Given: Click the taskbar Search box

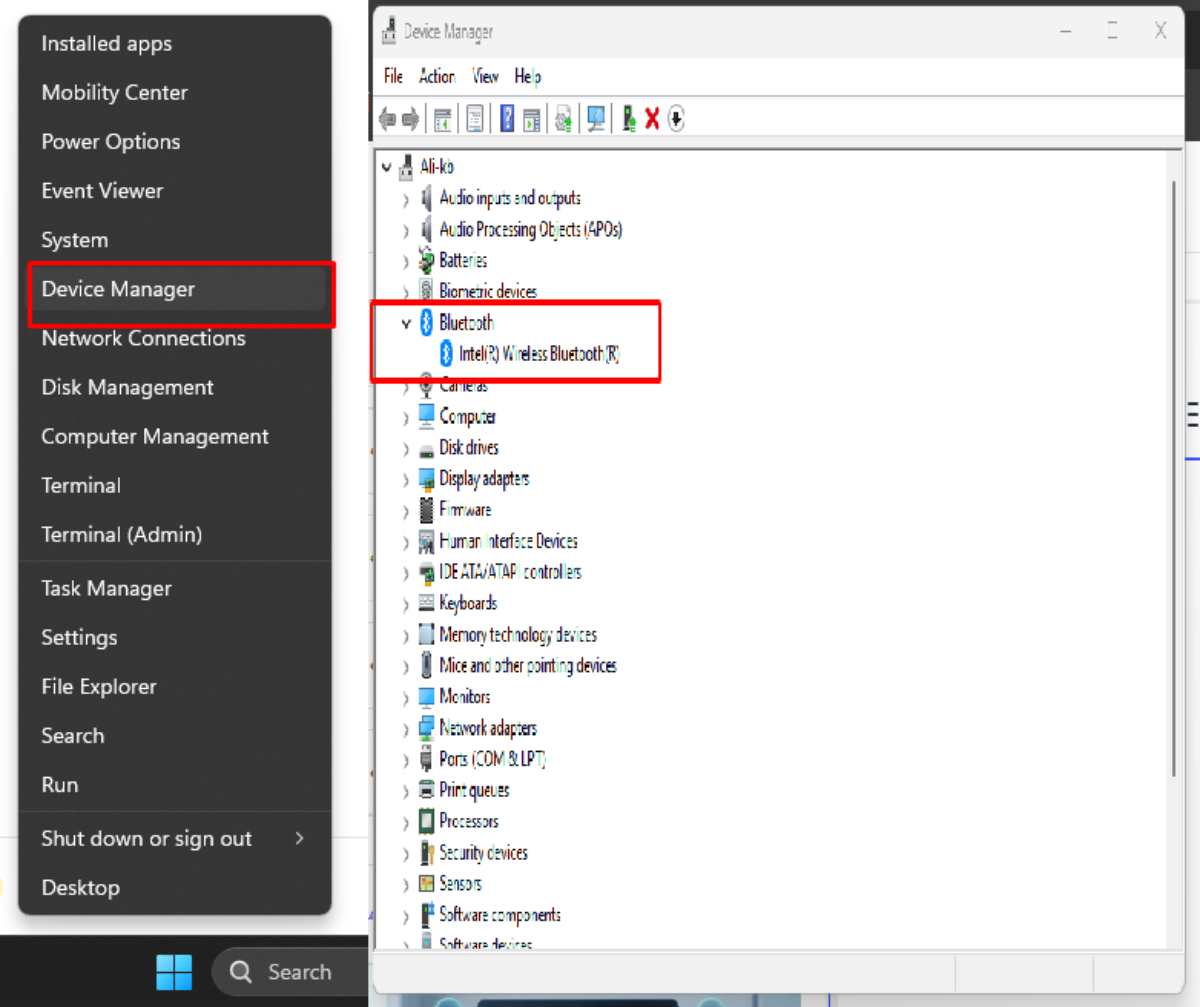Looking at the screenshot, I should (290, 971).
